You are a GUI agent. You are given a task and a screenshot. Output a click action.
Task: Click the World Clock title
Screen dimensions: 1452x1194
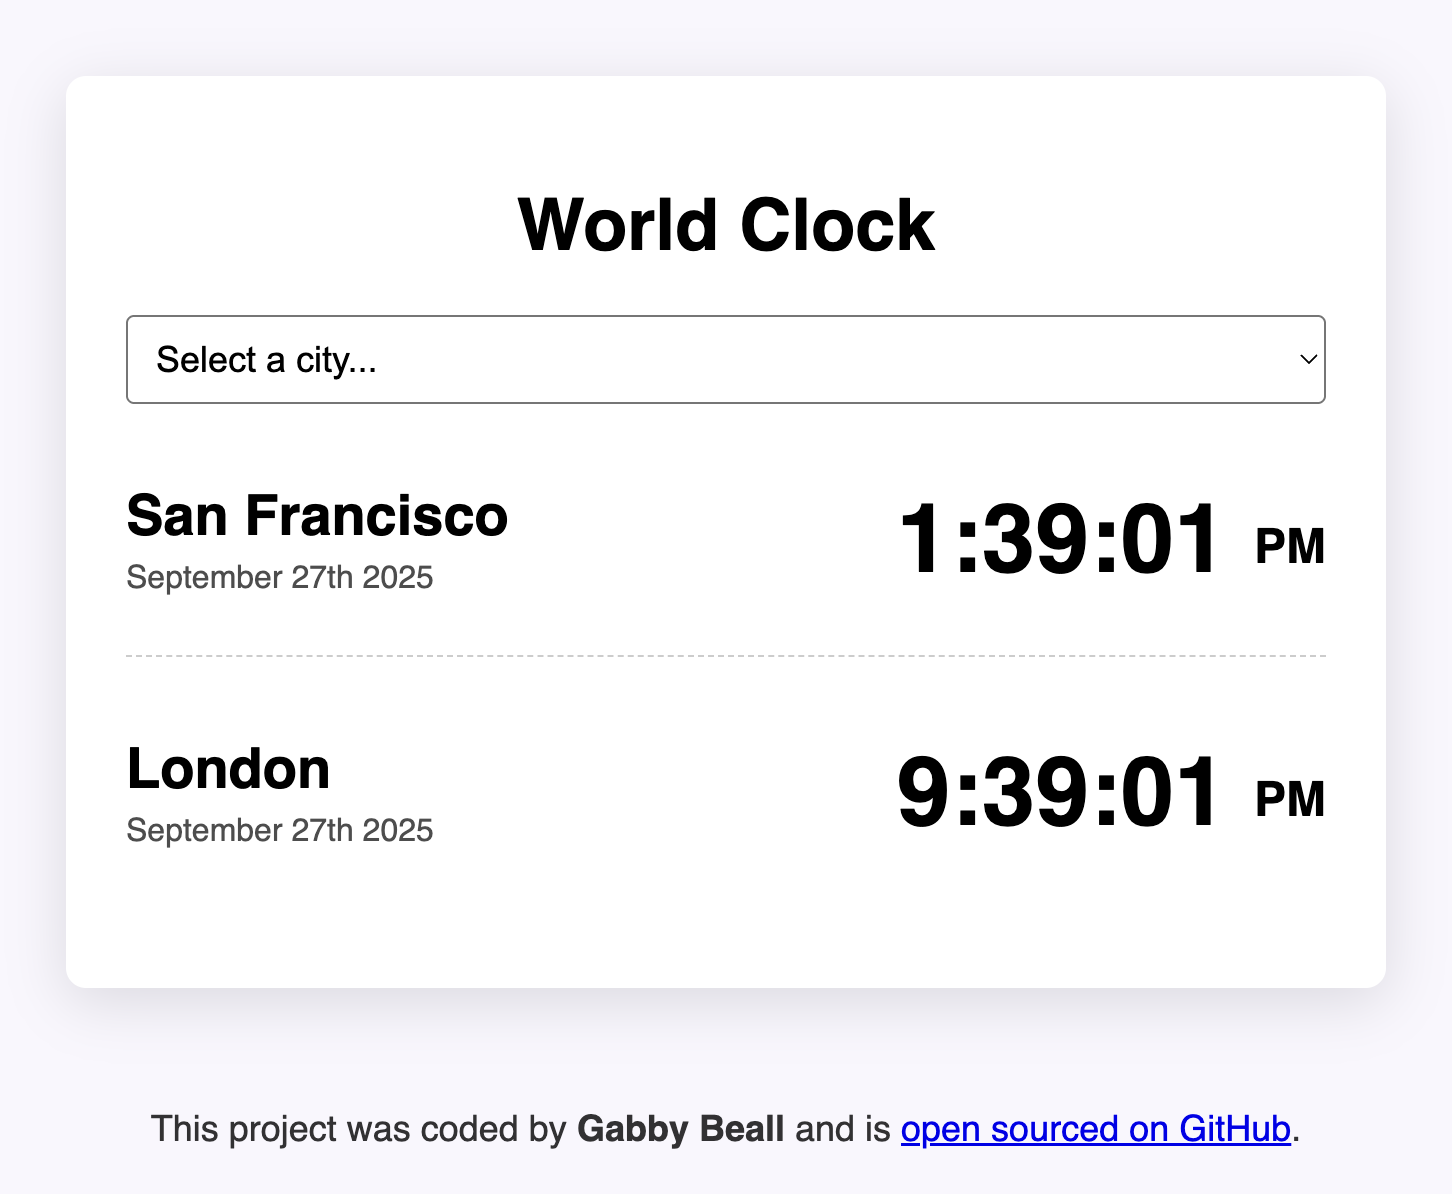click(x=725, y=222)
